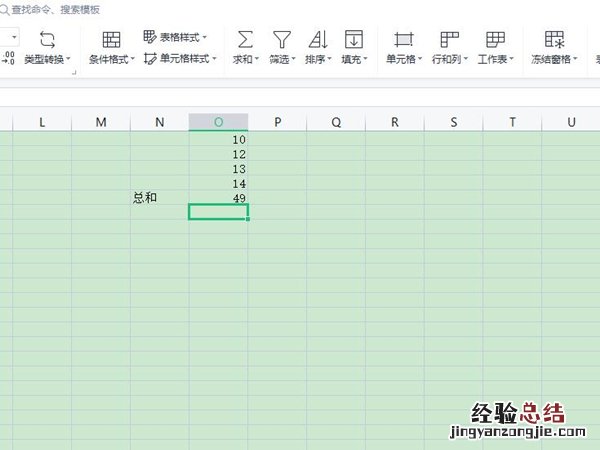The image size is (600, 450).
Task: Expand the 工作表 dropdown arrow
Action: tap(511, 59)
